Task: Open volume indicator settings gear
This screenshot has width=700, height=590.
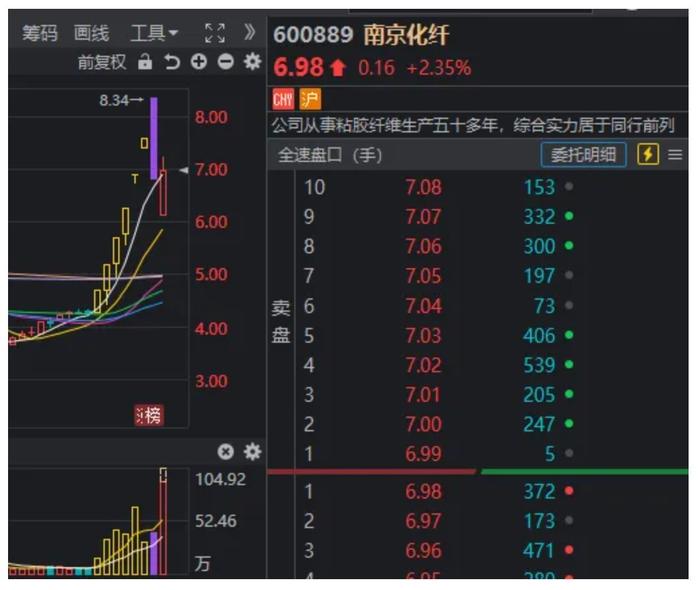Action: coord(252,451)
